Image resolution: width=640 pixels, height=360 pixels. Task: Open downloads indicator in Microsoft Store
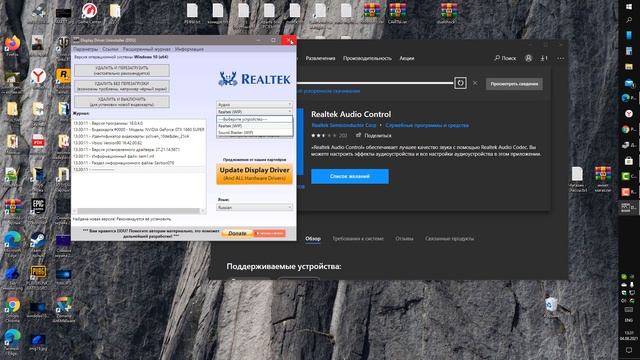click(544, 58)
